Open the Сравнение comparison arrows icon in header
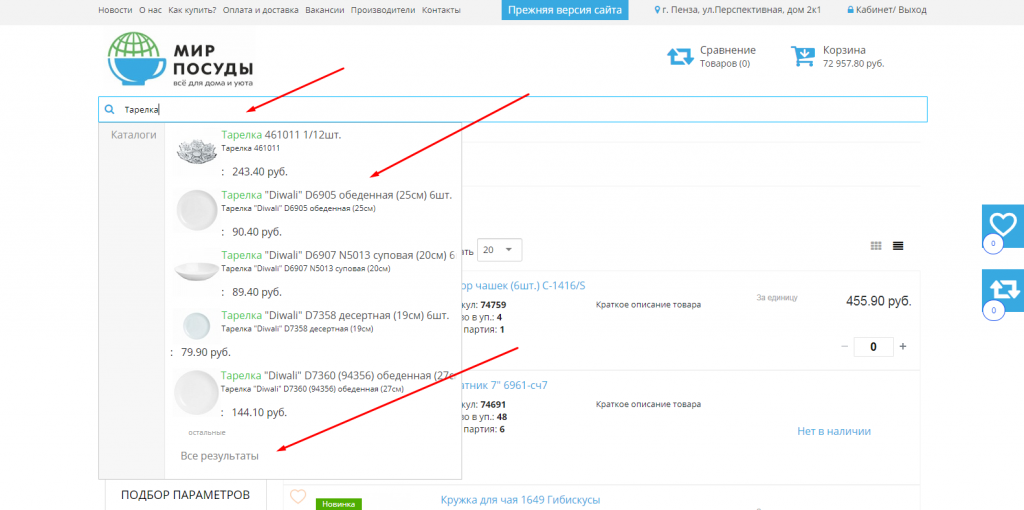The height and width of the screenshot is (510, 1024). point(680,57)
